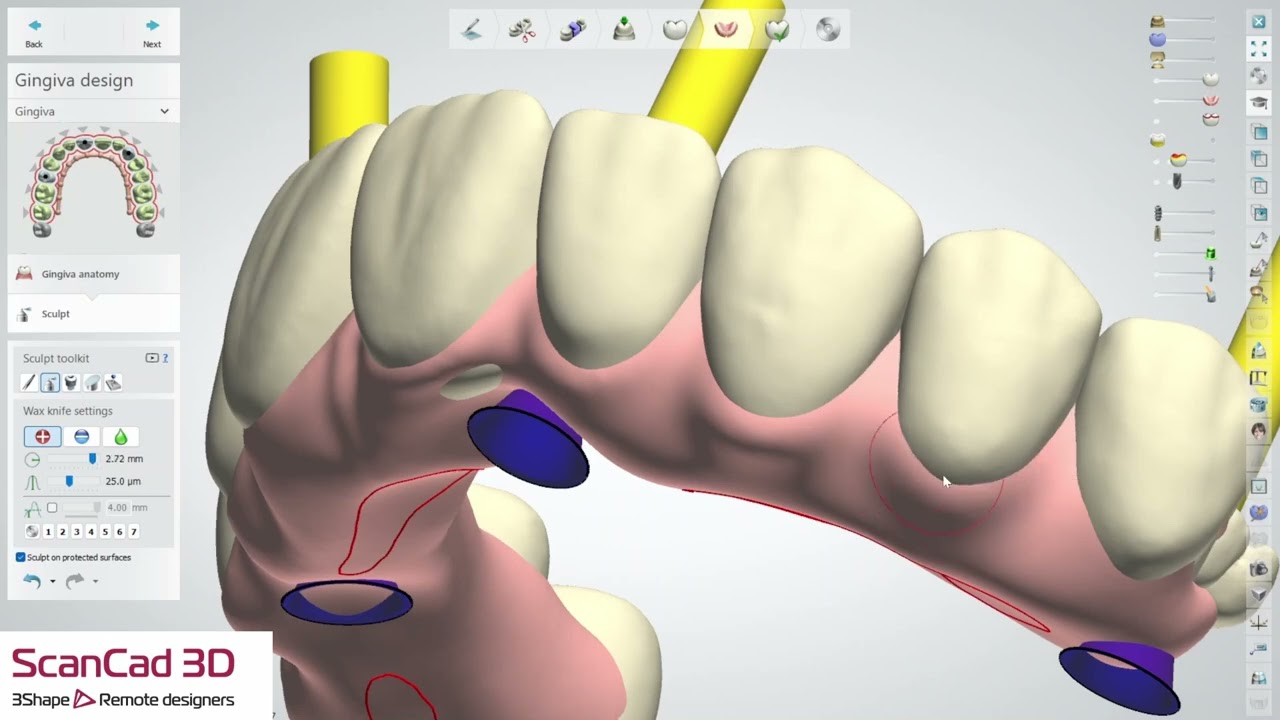Go to the Back step
Image resolution: width=1280 pixels, height=720 pixels.
pos(34,32)
